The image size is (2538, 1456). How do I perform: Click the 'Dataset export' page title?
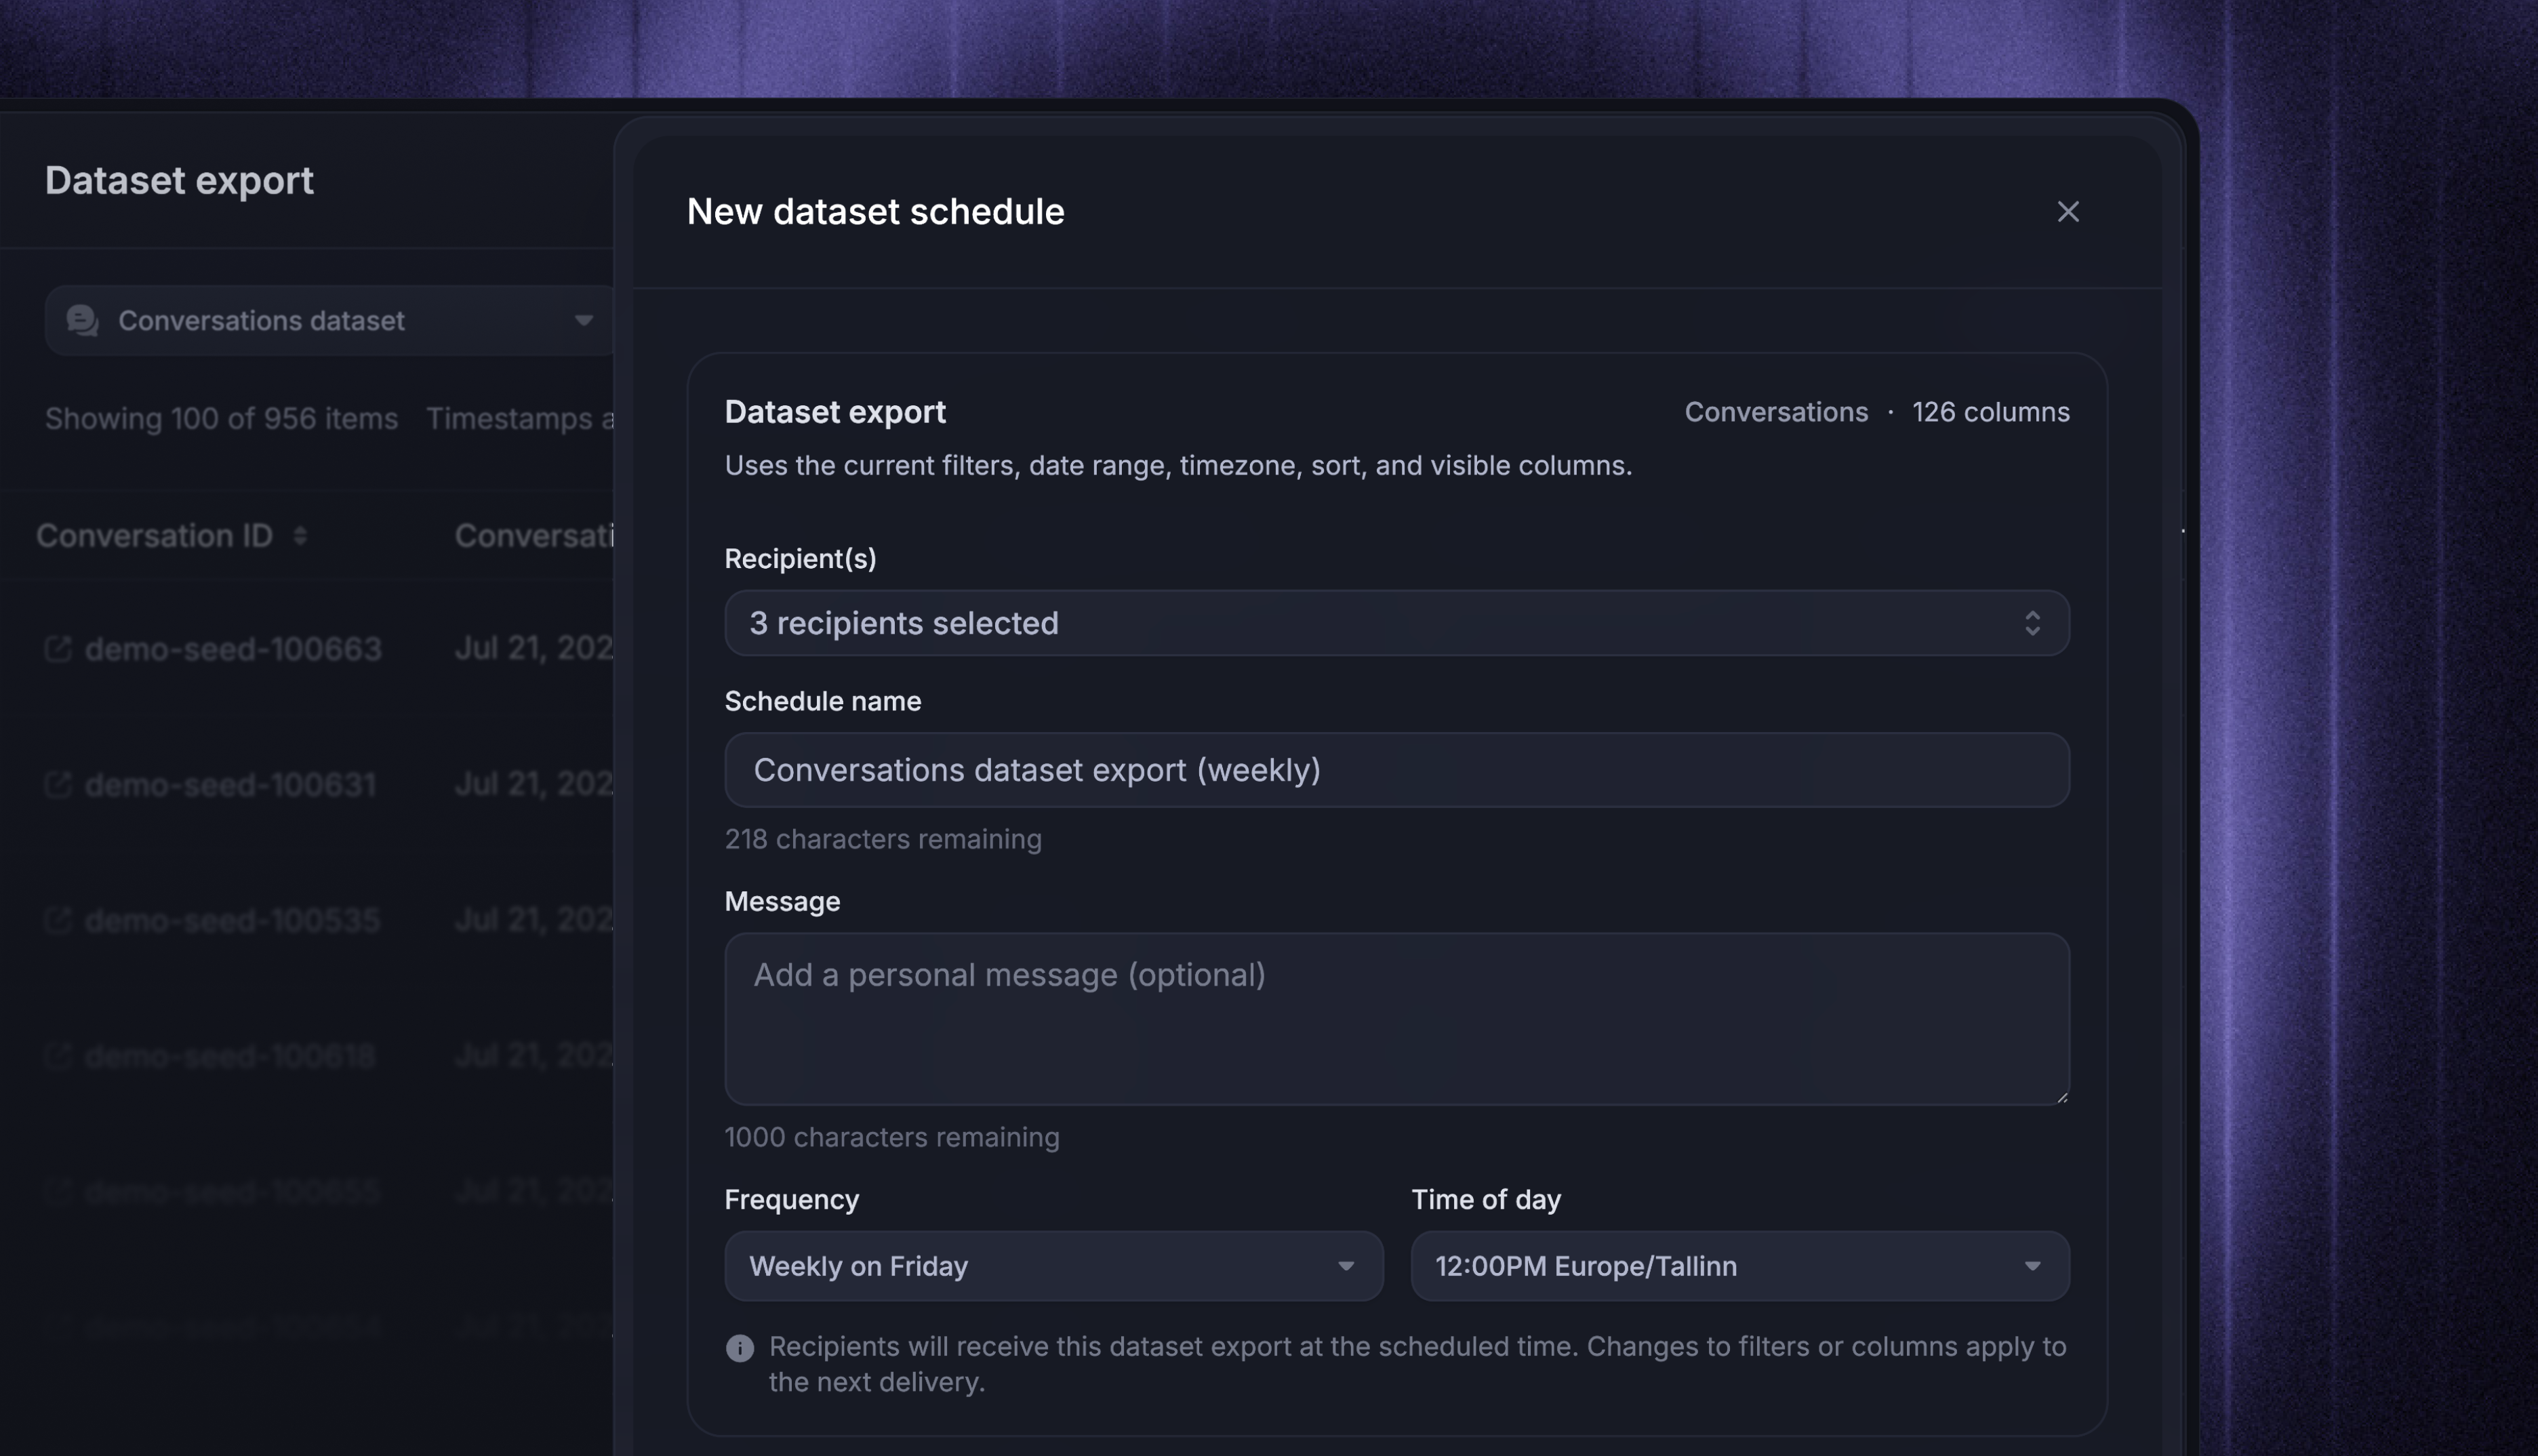pyautogui.click(x=179, y=181)
